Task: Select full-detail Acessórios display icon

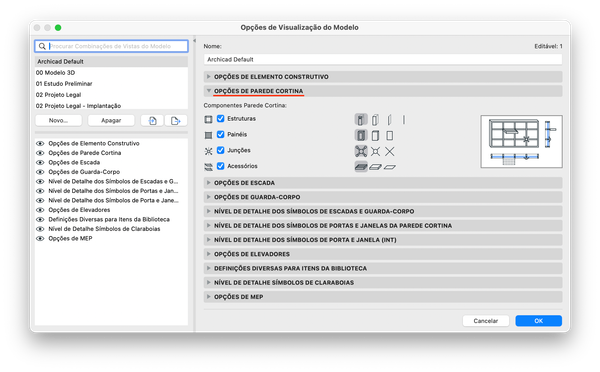Action: tap(361, 167)
